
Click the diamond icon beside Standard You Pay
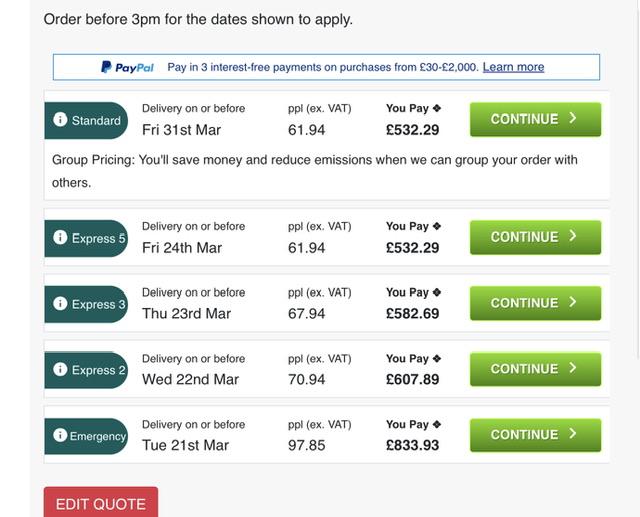point(436,108)
